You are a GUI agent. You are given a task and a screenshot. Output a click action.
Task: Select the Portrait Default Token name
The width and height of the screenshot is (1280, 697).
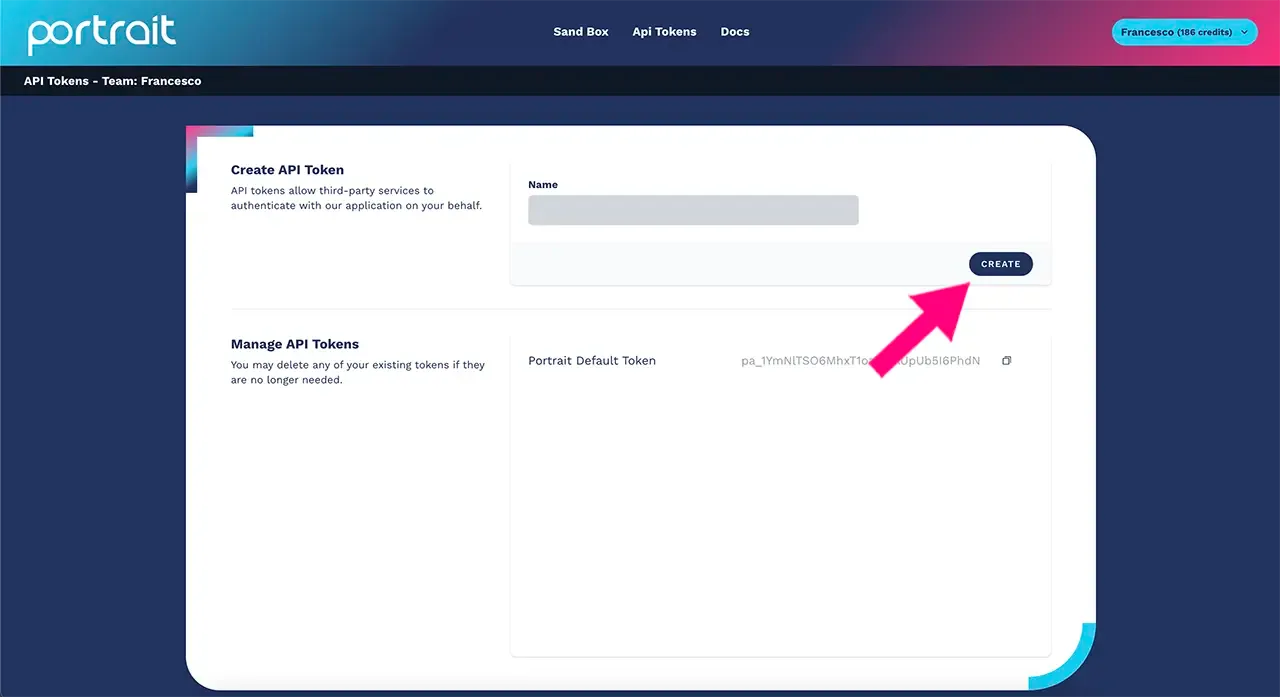(592, 360)
